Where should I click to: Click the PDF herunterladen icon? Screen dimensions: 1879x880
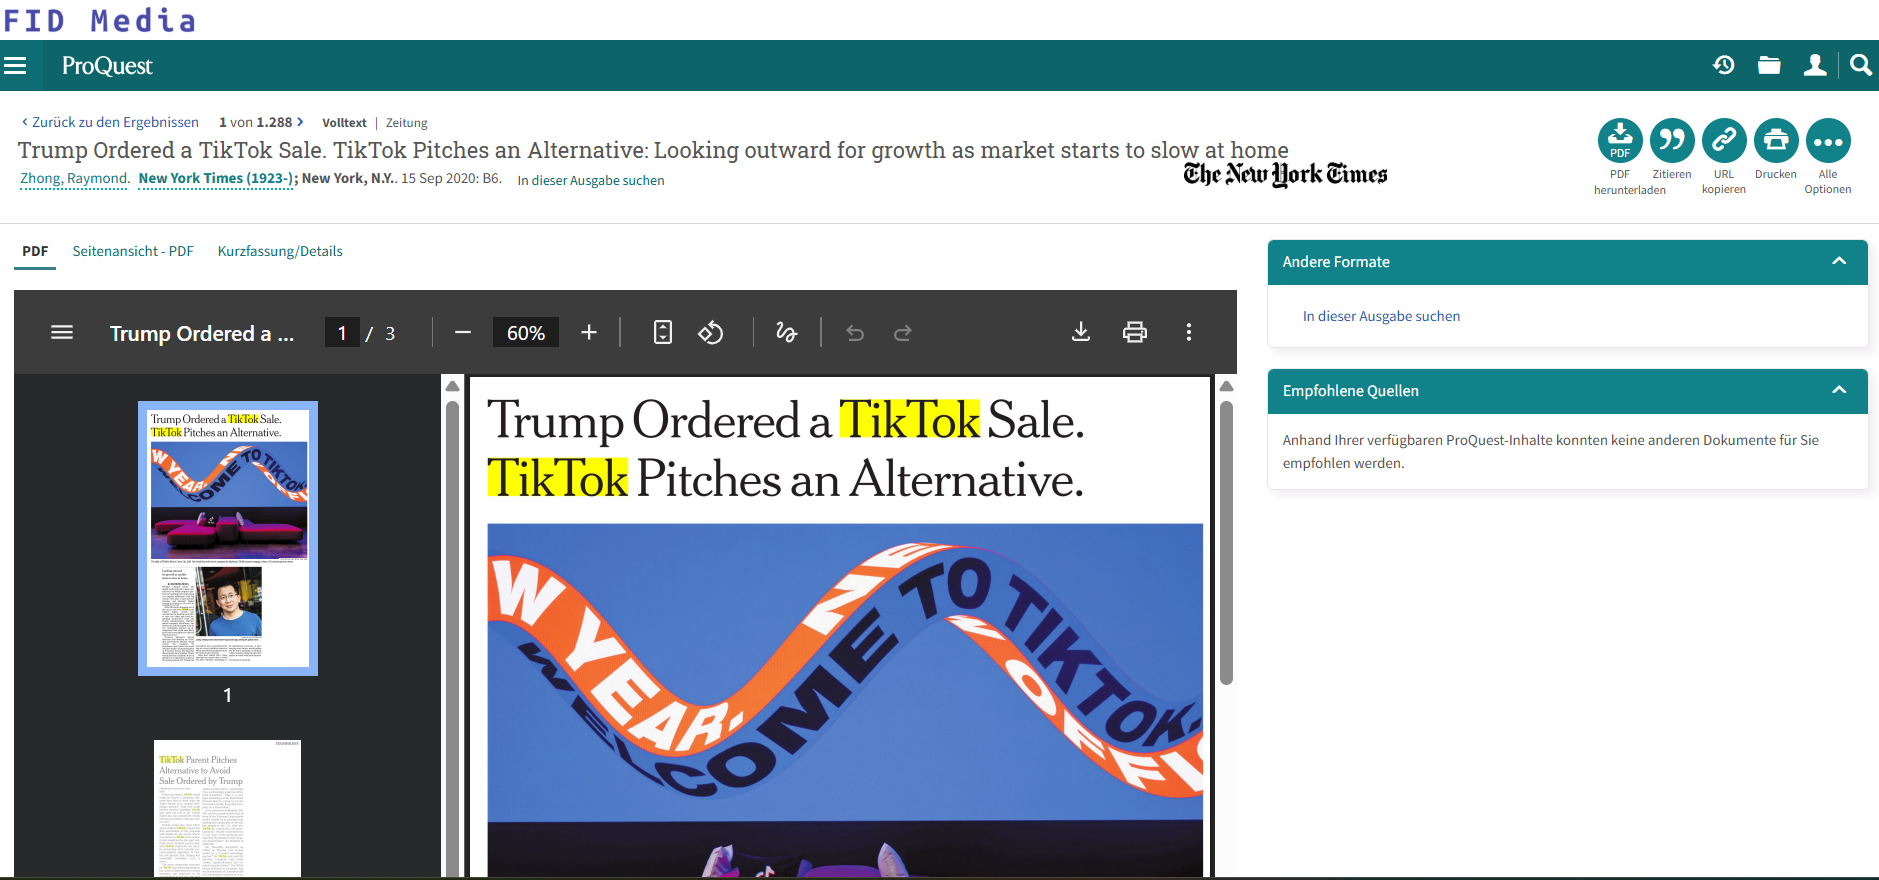click(x=1619, y=142)
